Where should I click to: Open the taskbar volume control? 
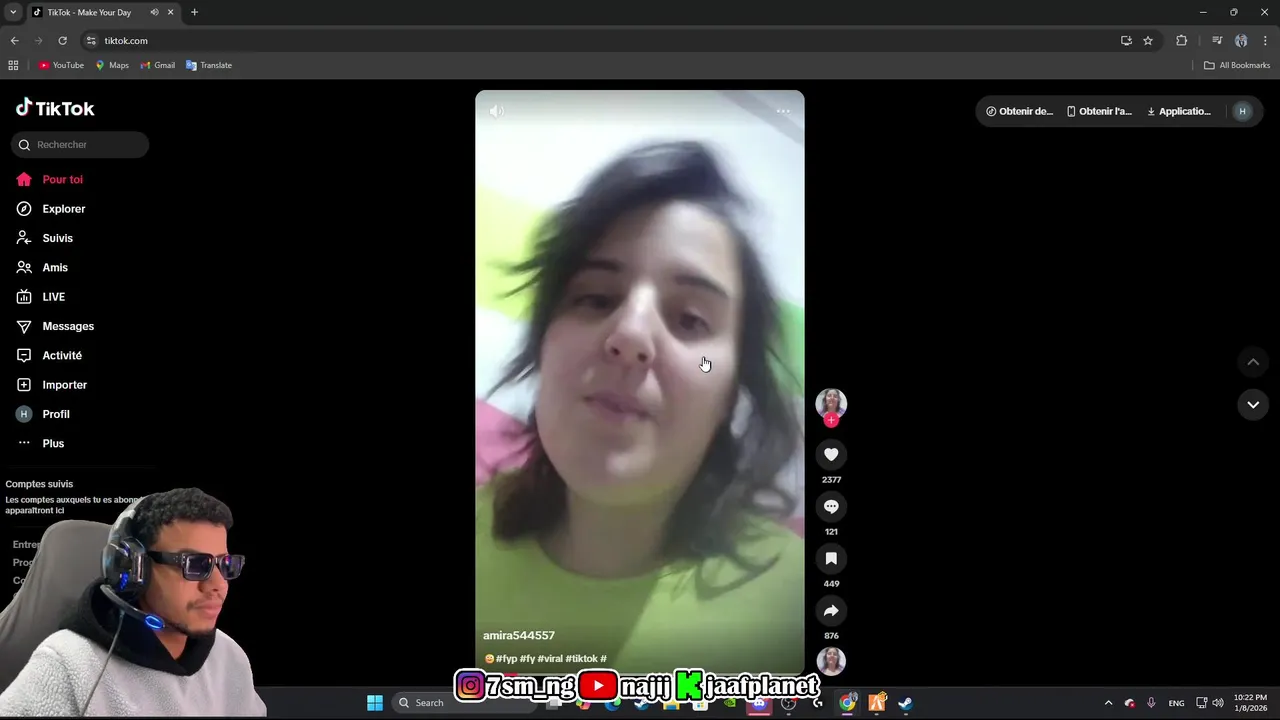(1218, 702)
